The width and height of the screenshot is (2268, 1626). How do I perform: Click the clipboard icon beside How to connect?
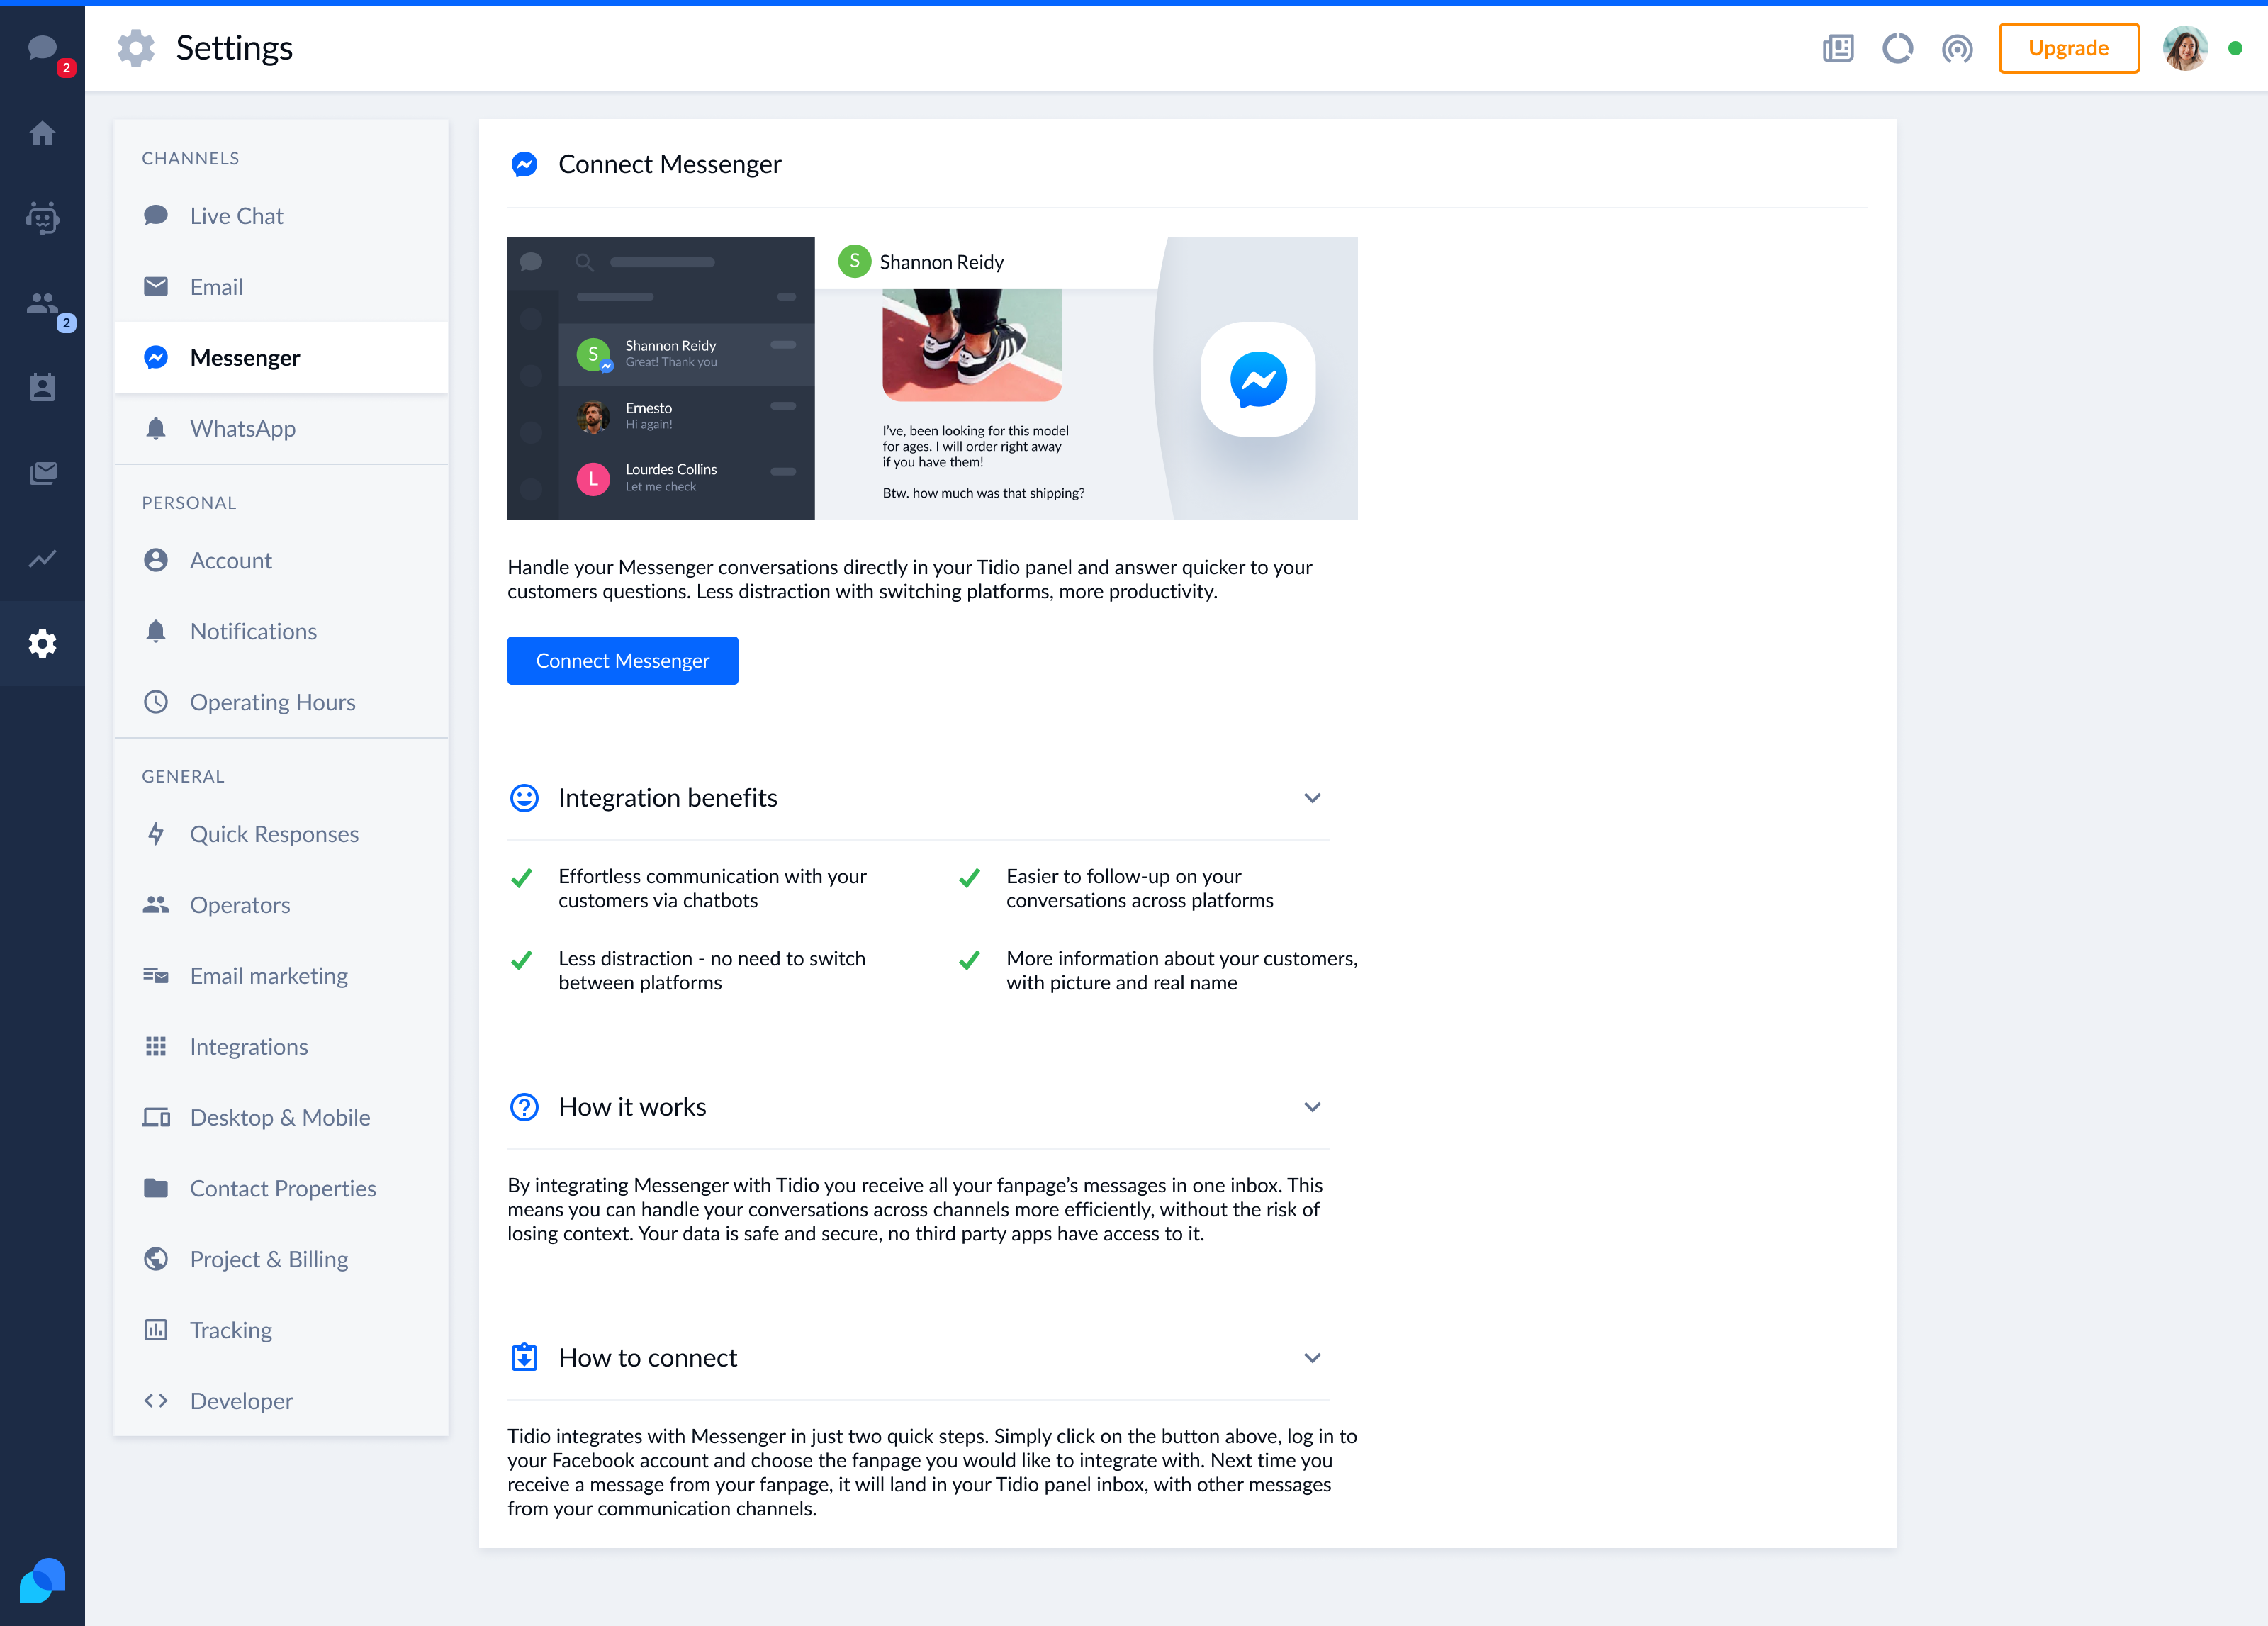coord(524,1358)
